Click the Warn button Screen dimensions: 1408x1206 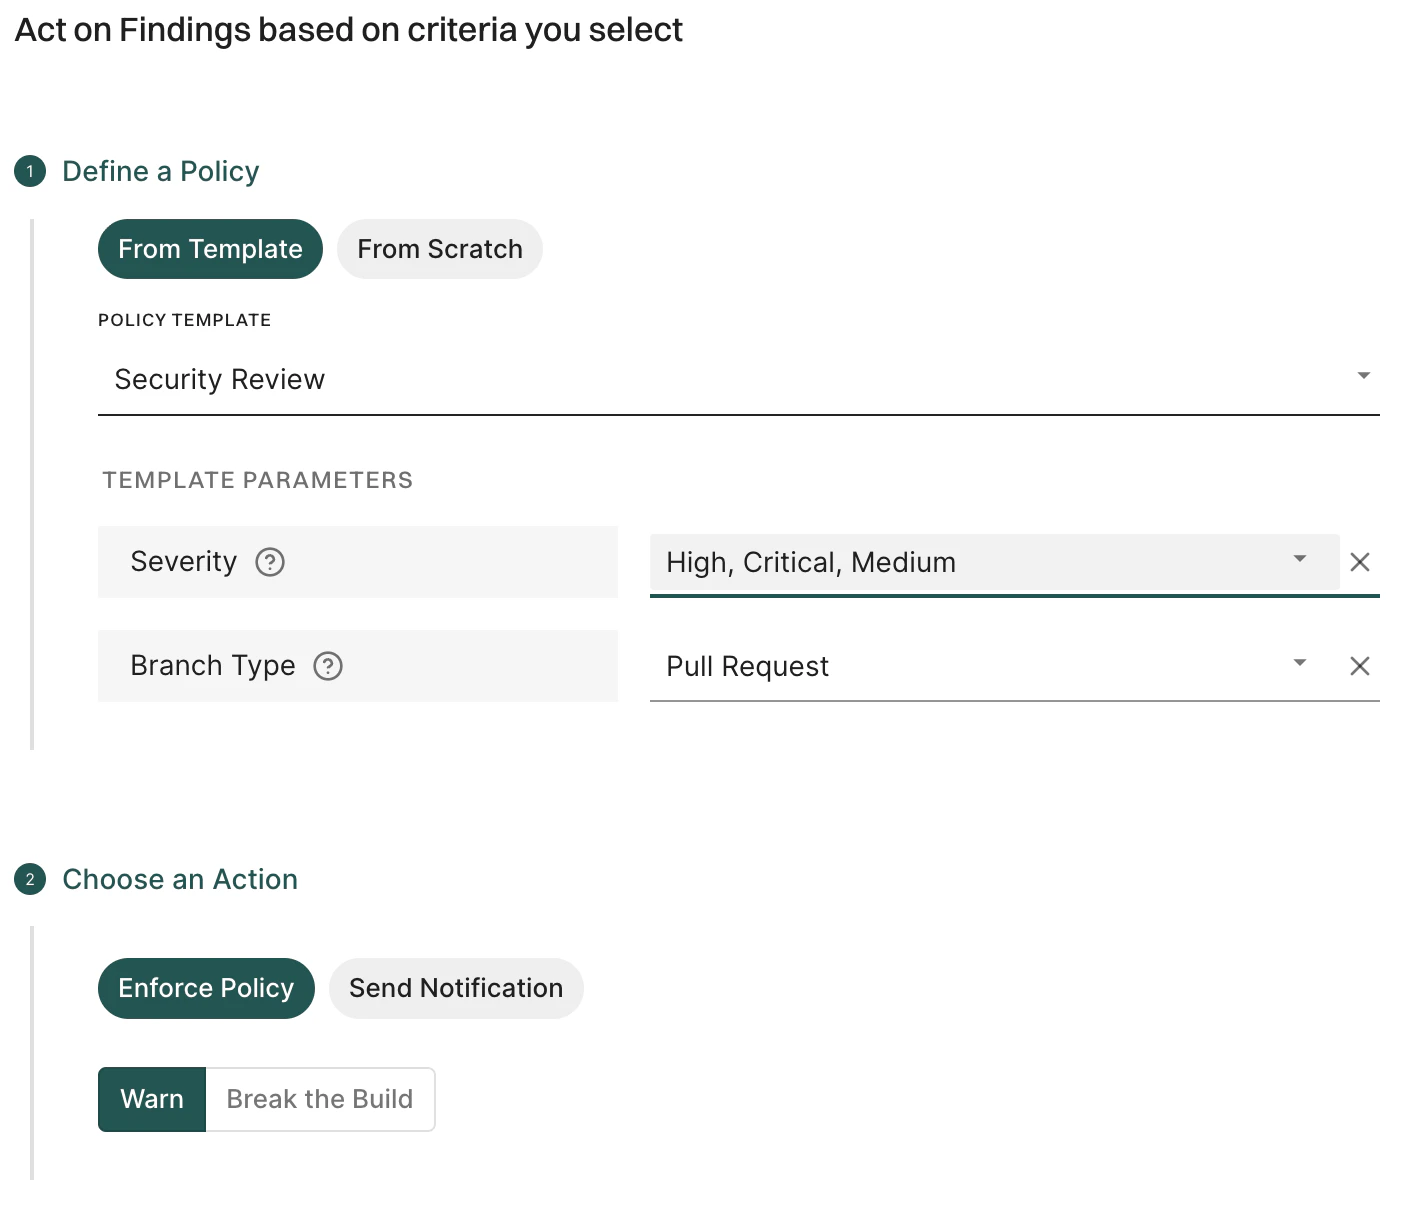151,1099
